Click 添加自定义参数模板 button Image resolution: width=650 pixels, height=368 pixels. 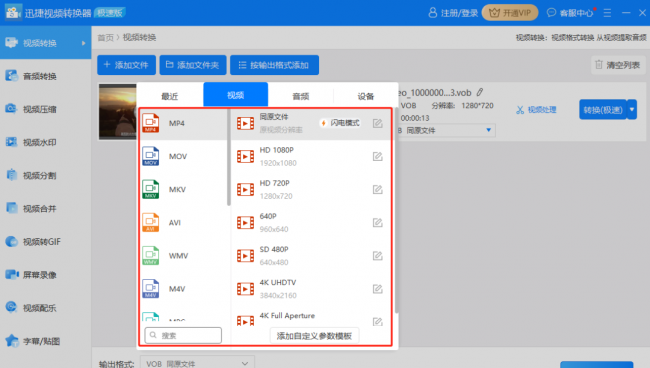click(314, 336)
